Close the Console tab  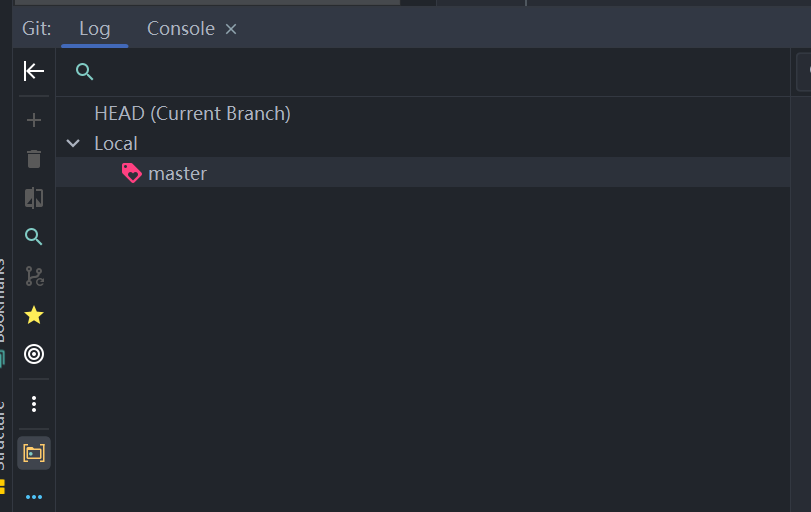pyautogui.click(x=231, y=29)
